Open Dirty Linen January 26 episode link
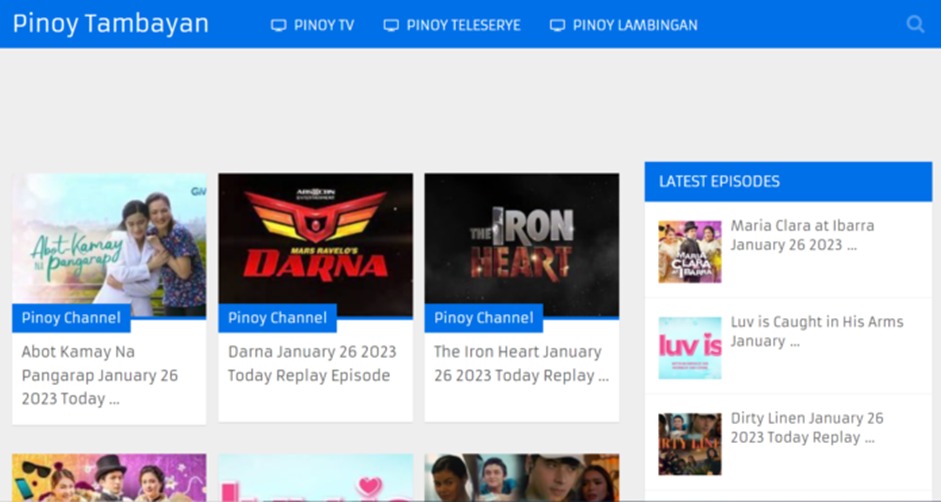 point(806,427)
